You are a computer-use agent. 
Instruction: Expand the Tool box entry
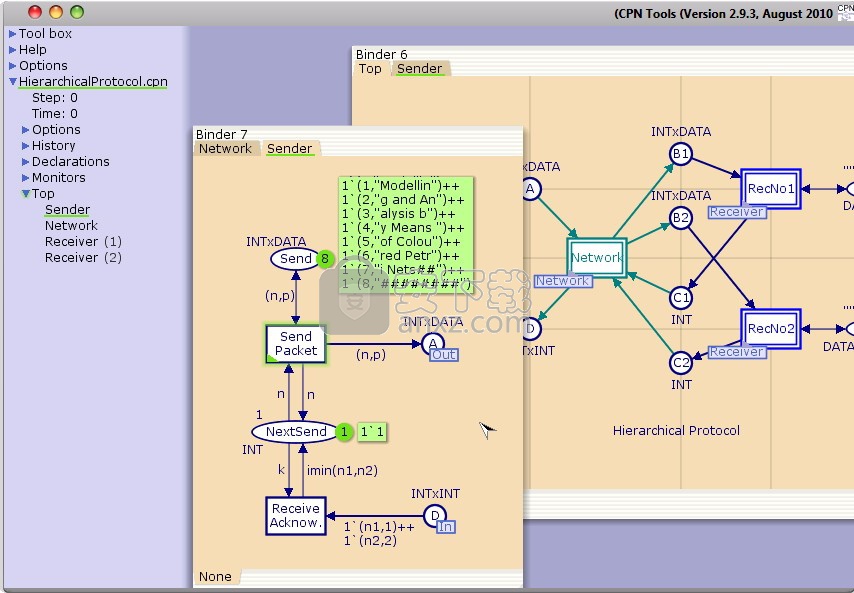pos(13,34)
